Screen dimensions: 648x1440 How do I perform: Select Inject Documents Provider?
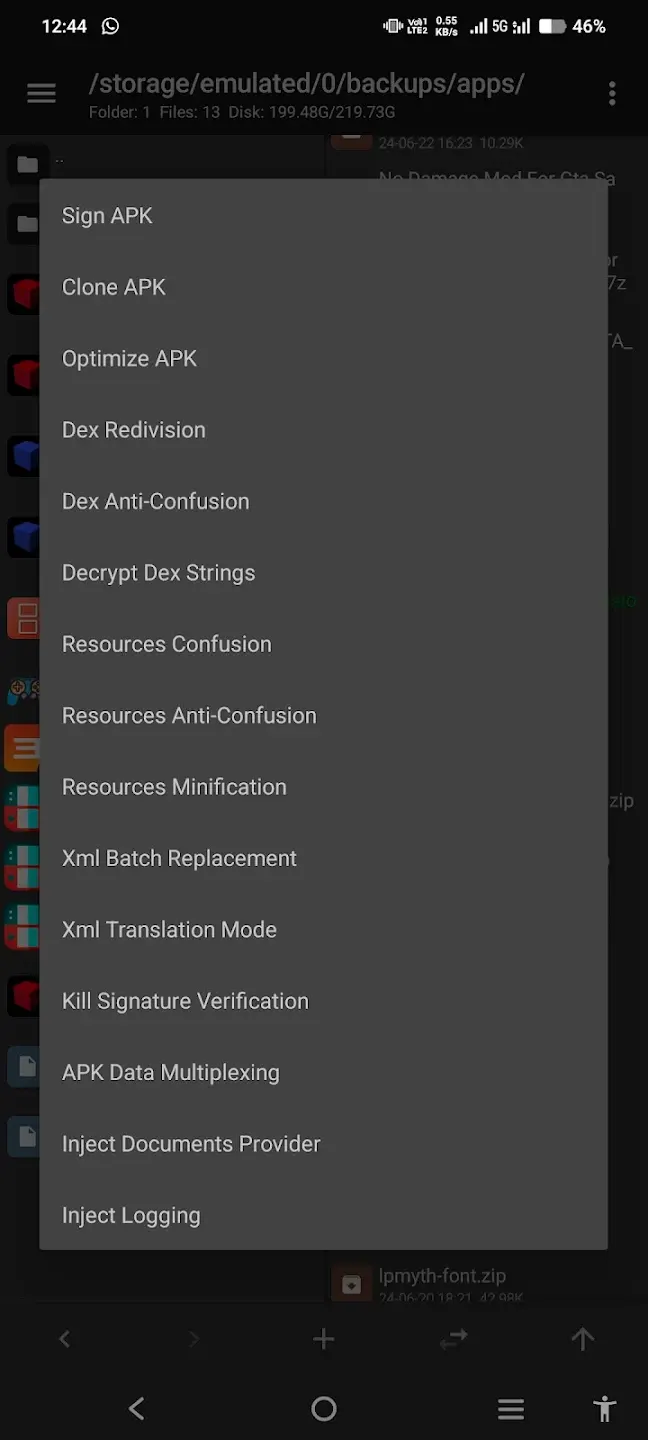[191, 1144]
